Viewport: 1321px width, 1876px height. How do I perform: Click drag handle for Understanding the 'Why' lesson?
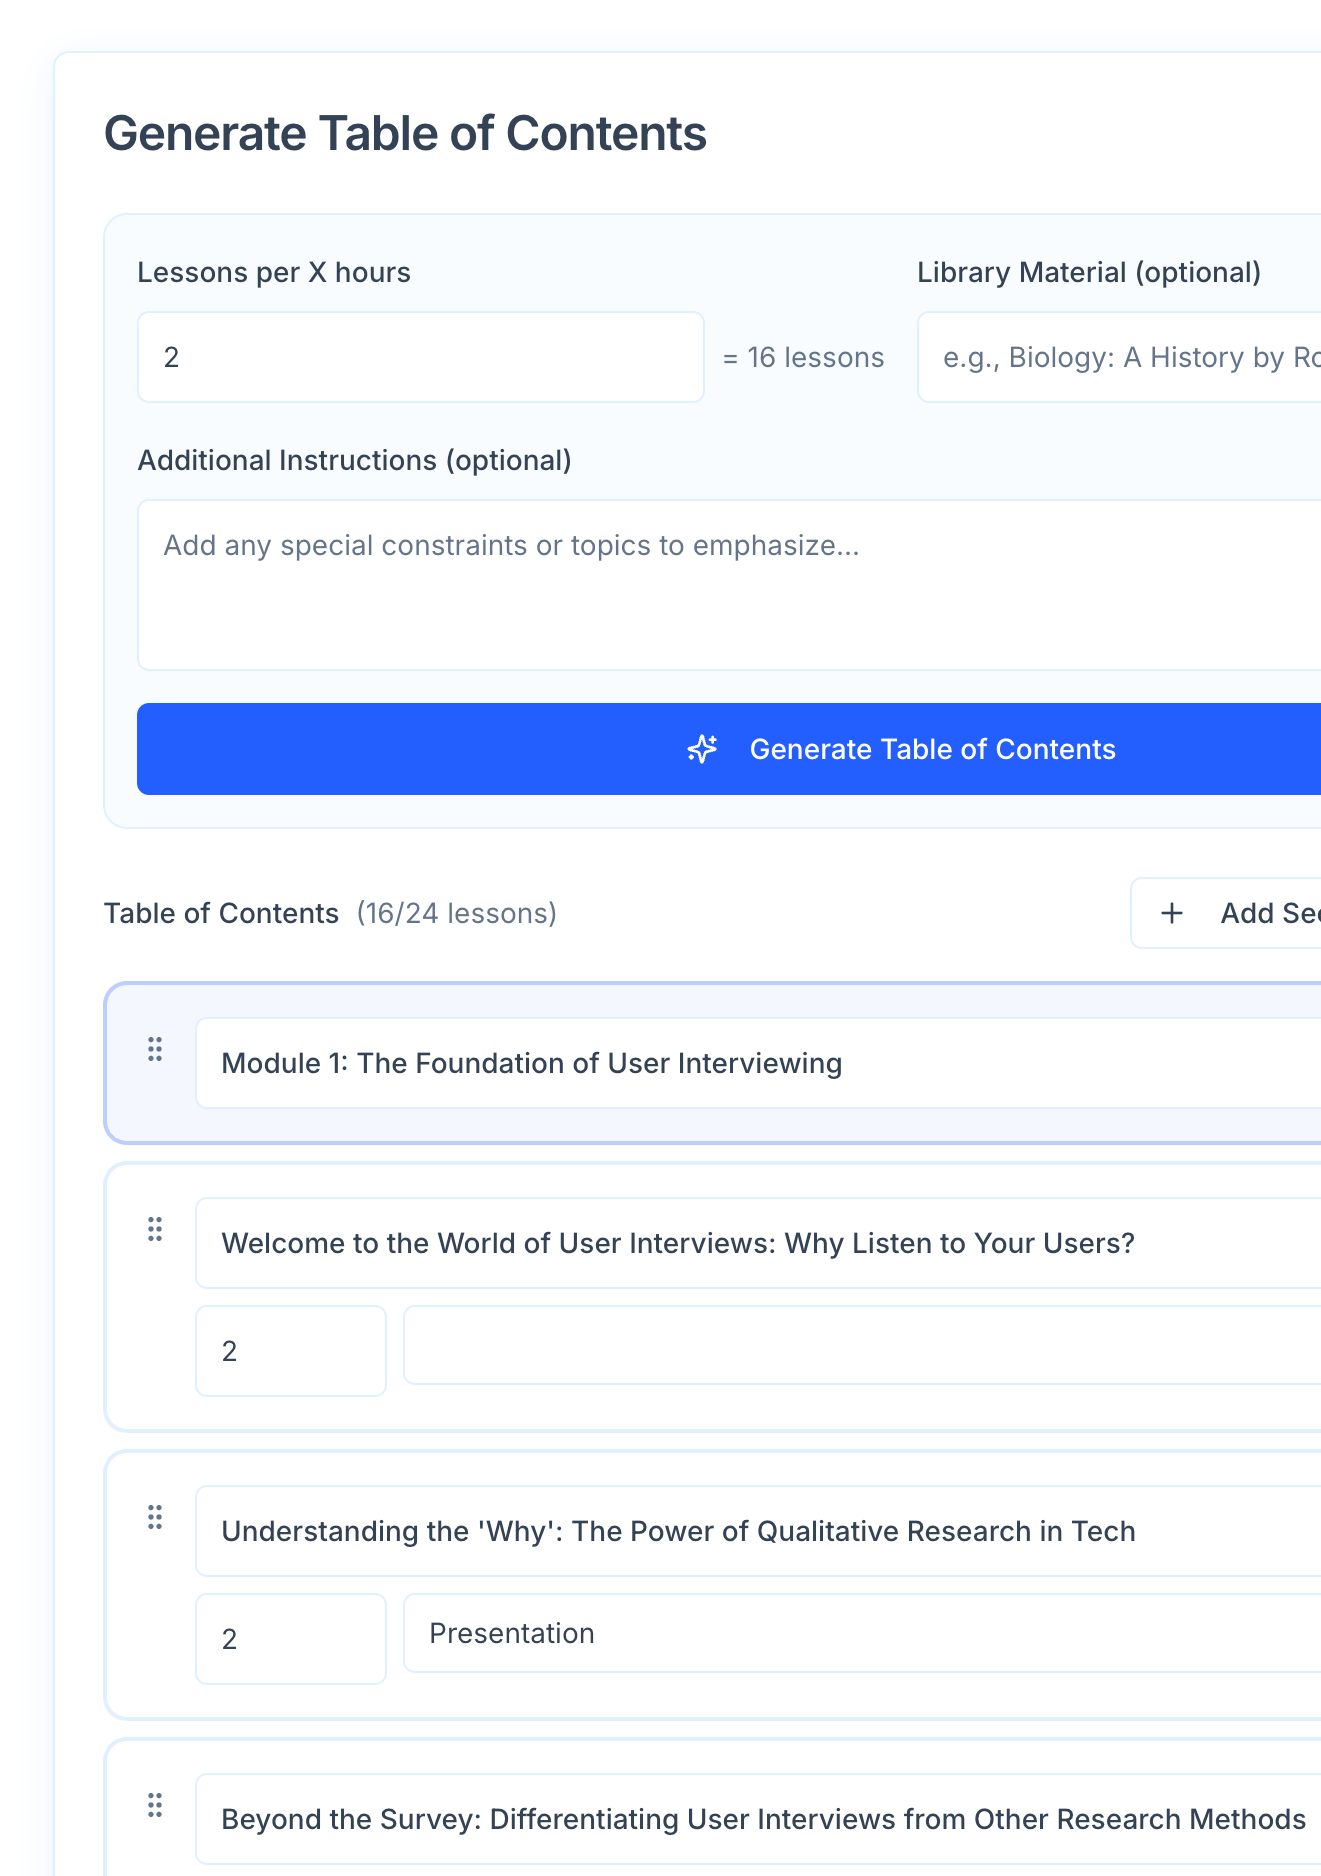(155, 1517)
